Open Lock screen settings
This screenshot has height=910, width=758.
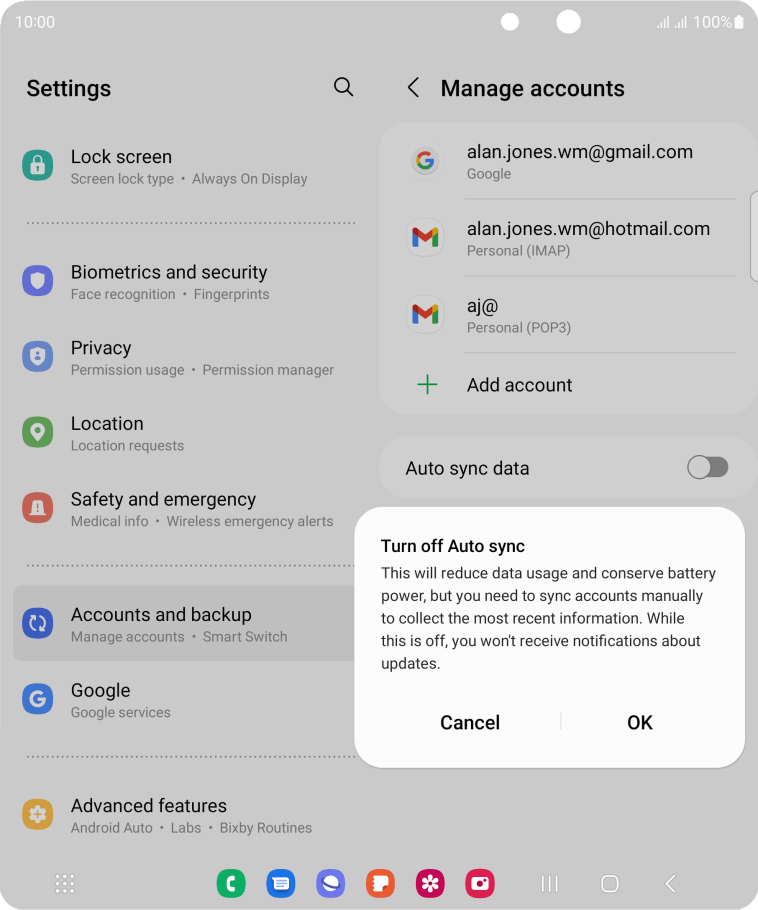(189, 167)
